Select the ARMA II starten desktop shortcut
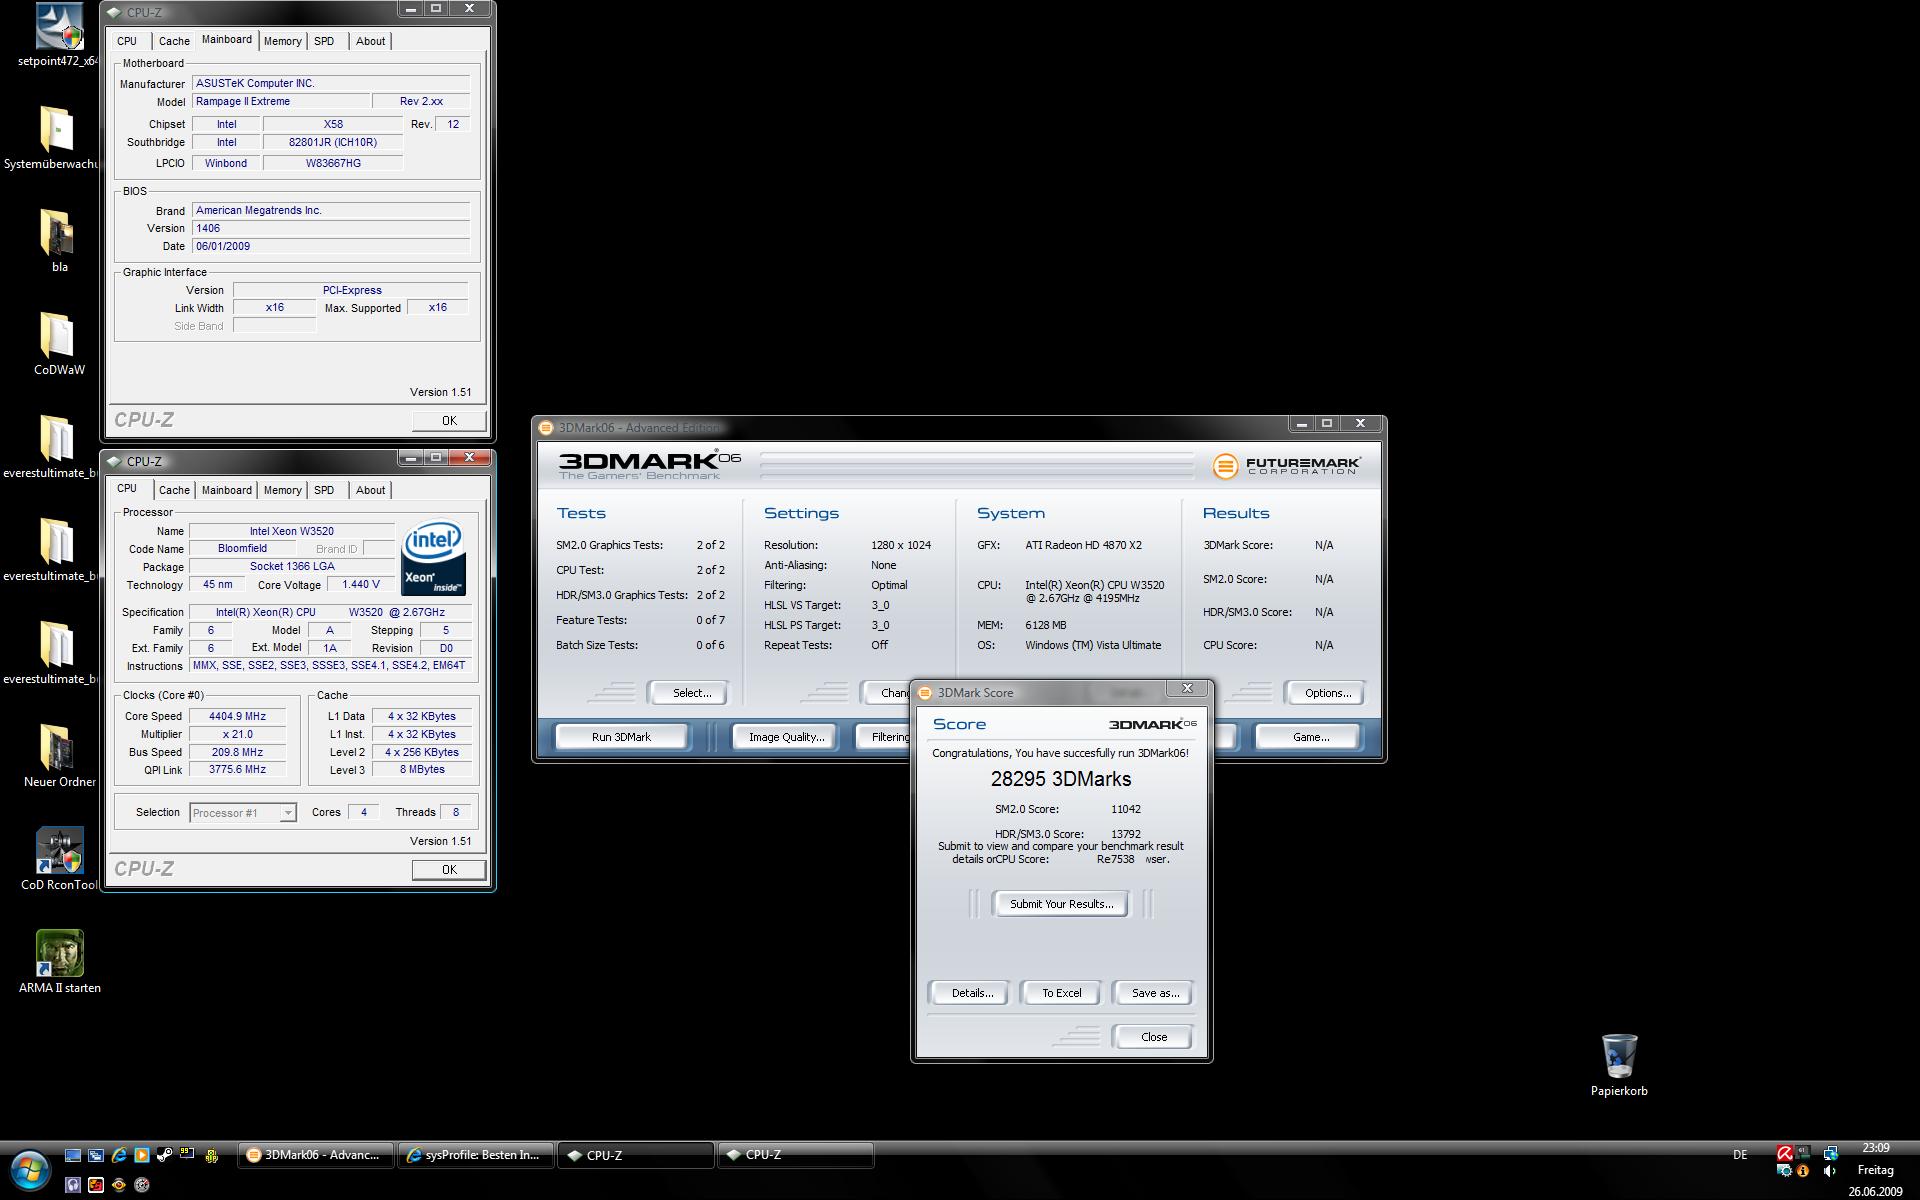 coord(59,961)
